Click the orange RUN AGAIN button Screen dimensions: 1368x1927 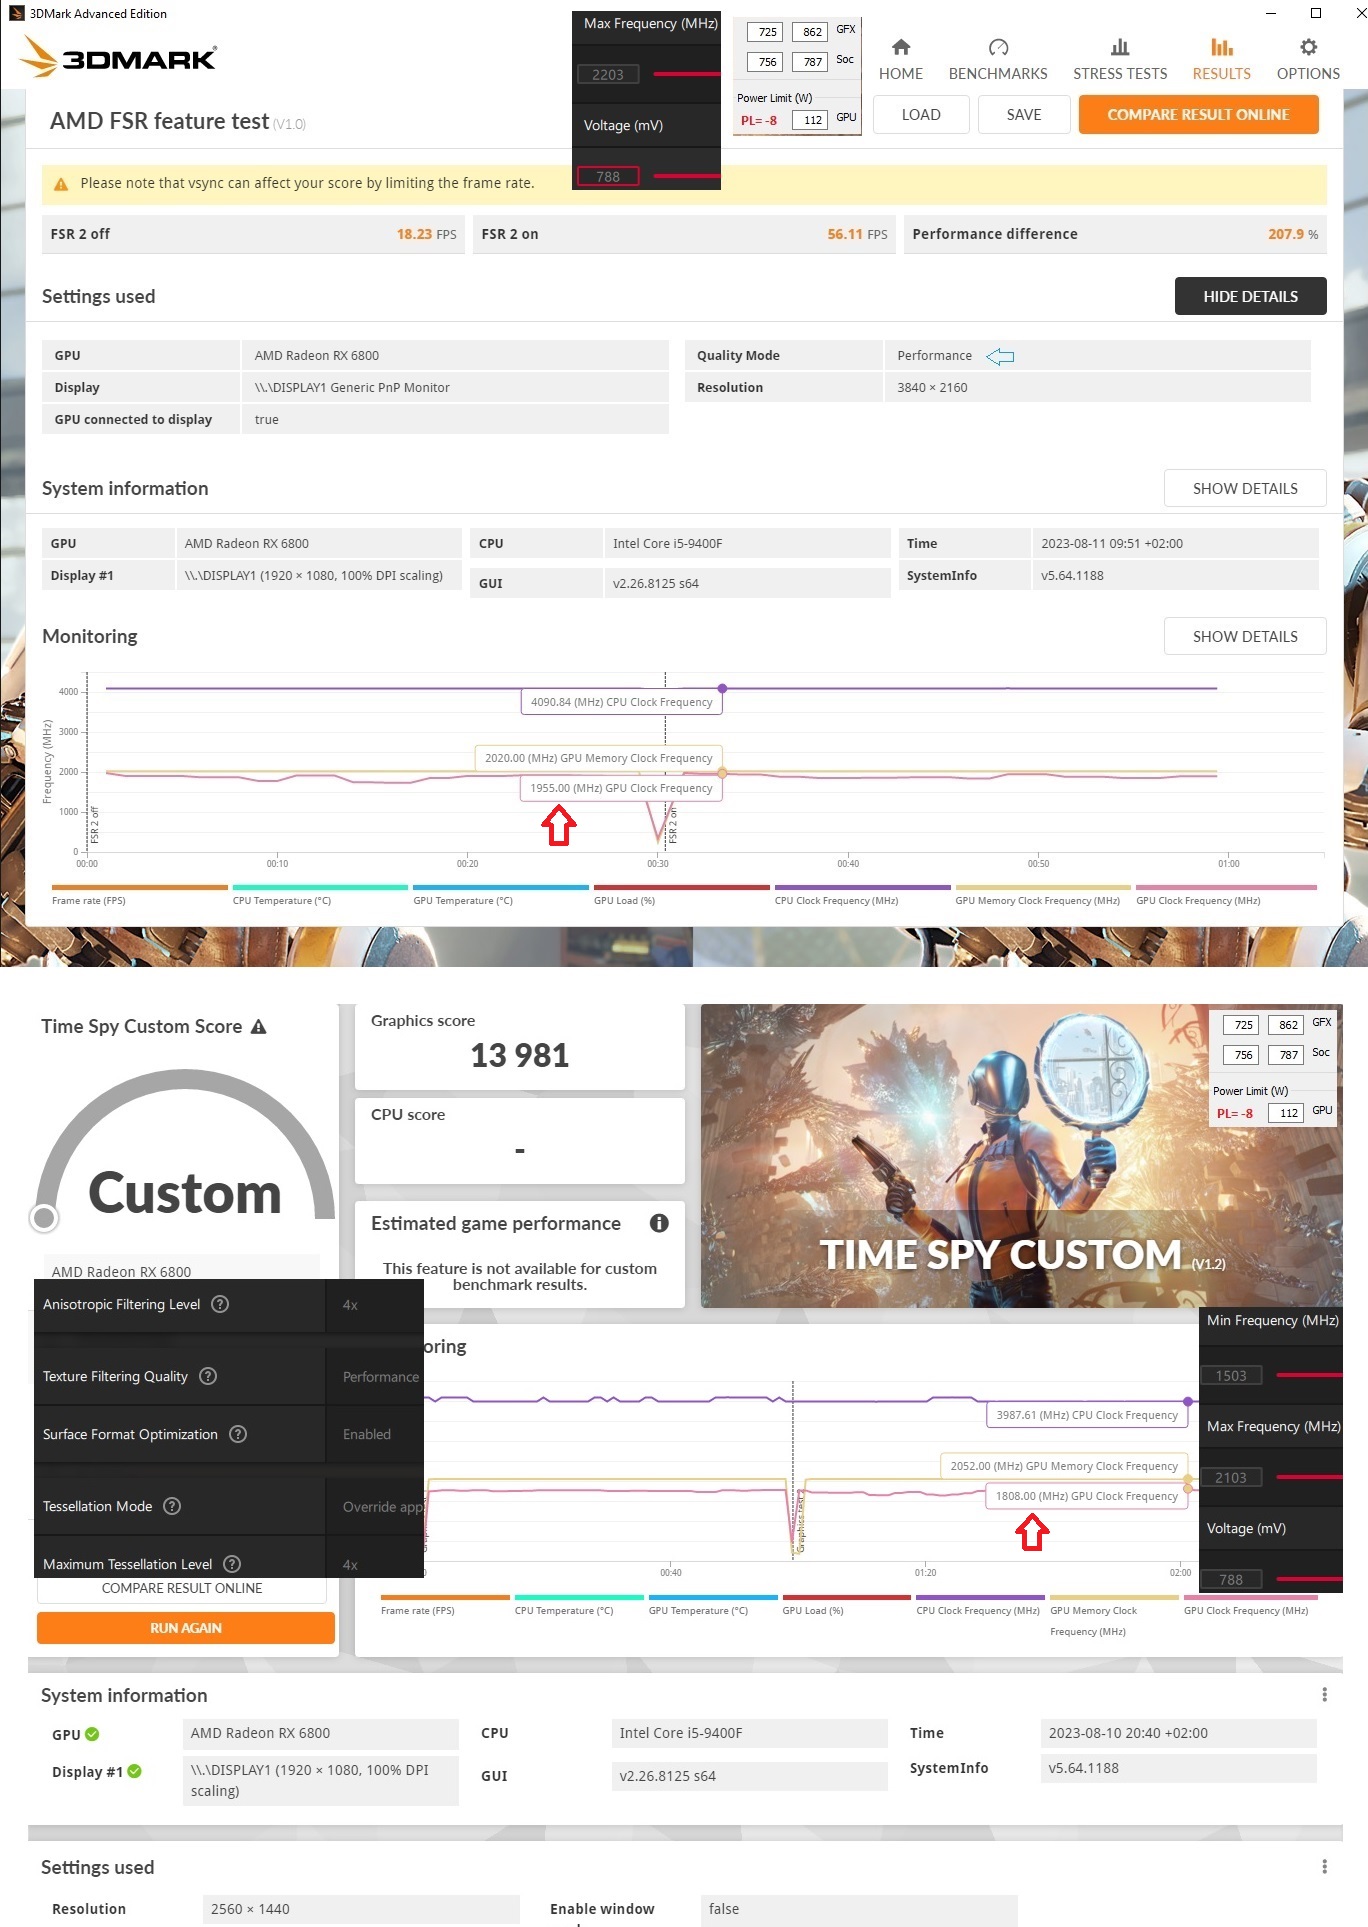pyautogui.click(x=186, y=1628)
